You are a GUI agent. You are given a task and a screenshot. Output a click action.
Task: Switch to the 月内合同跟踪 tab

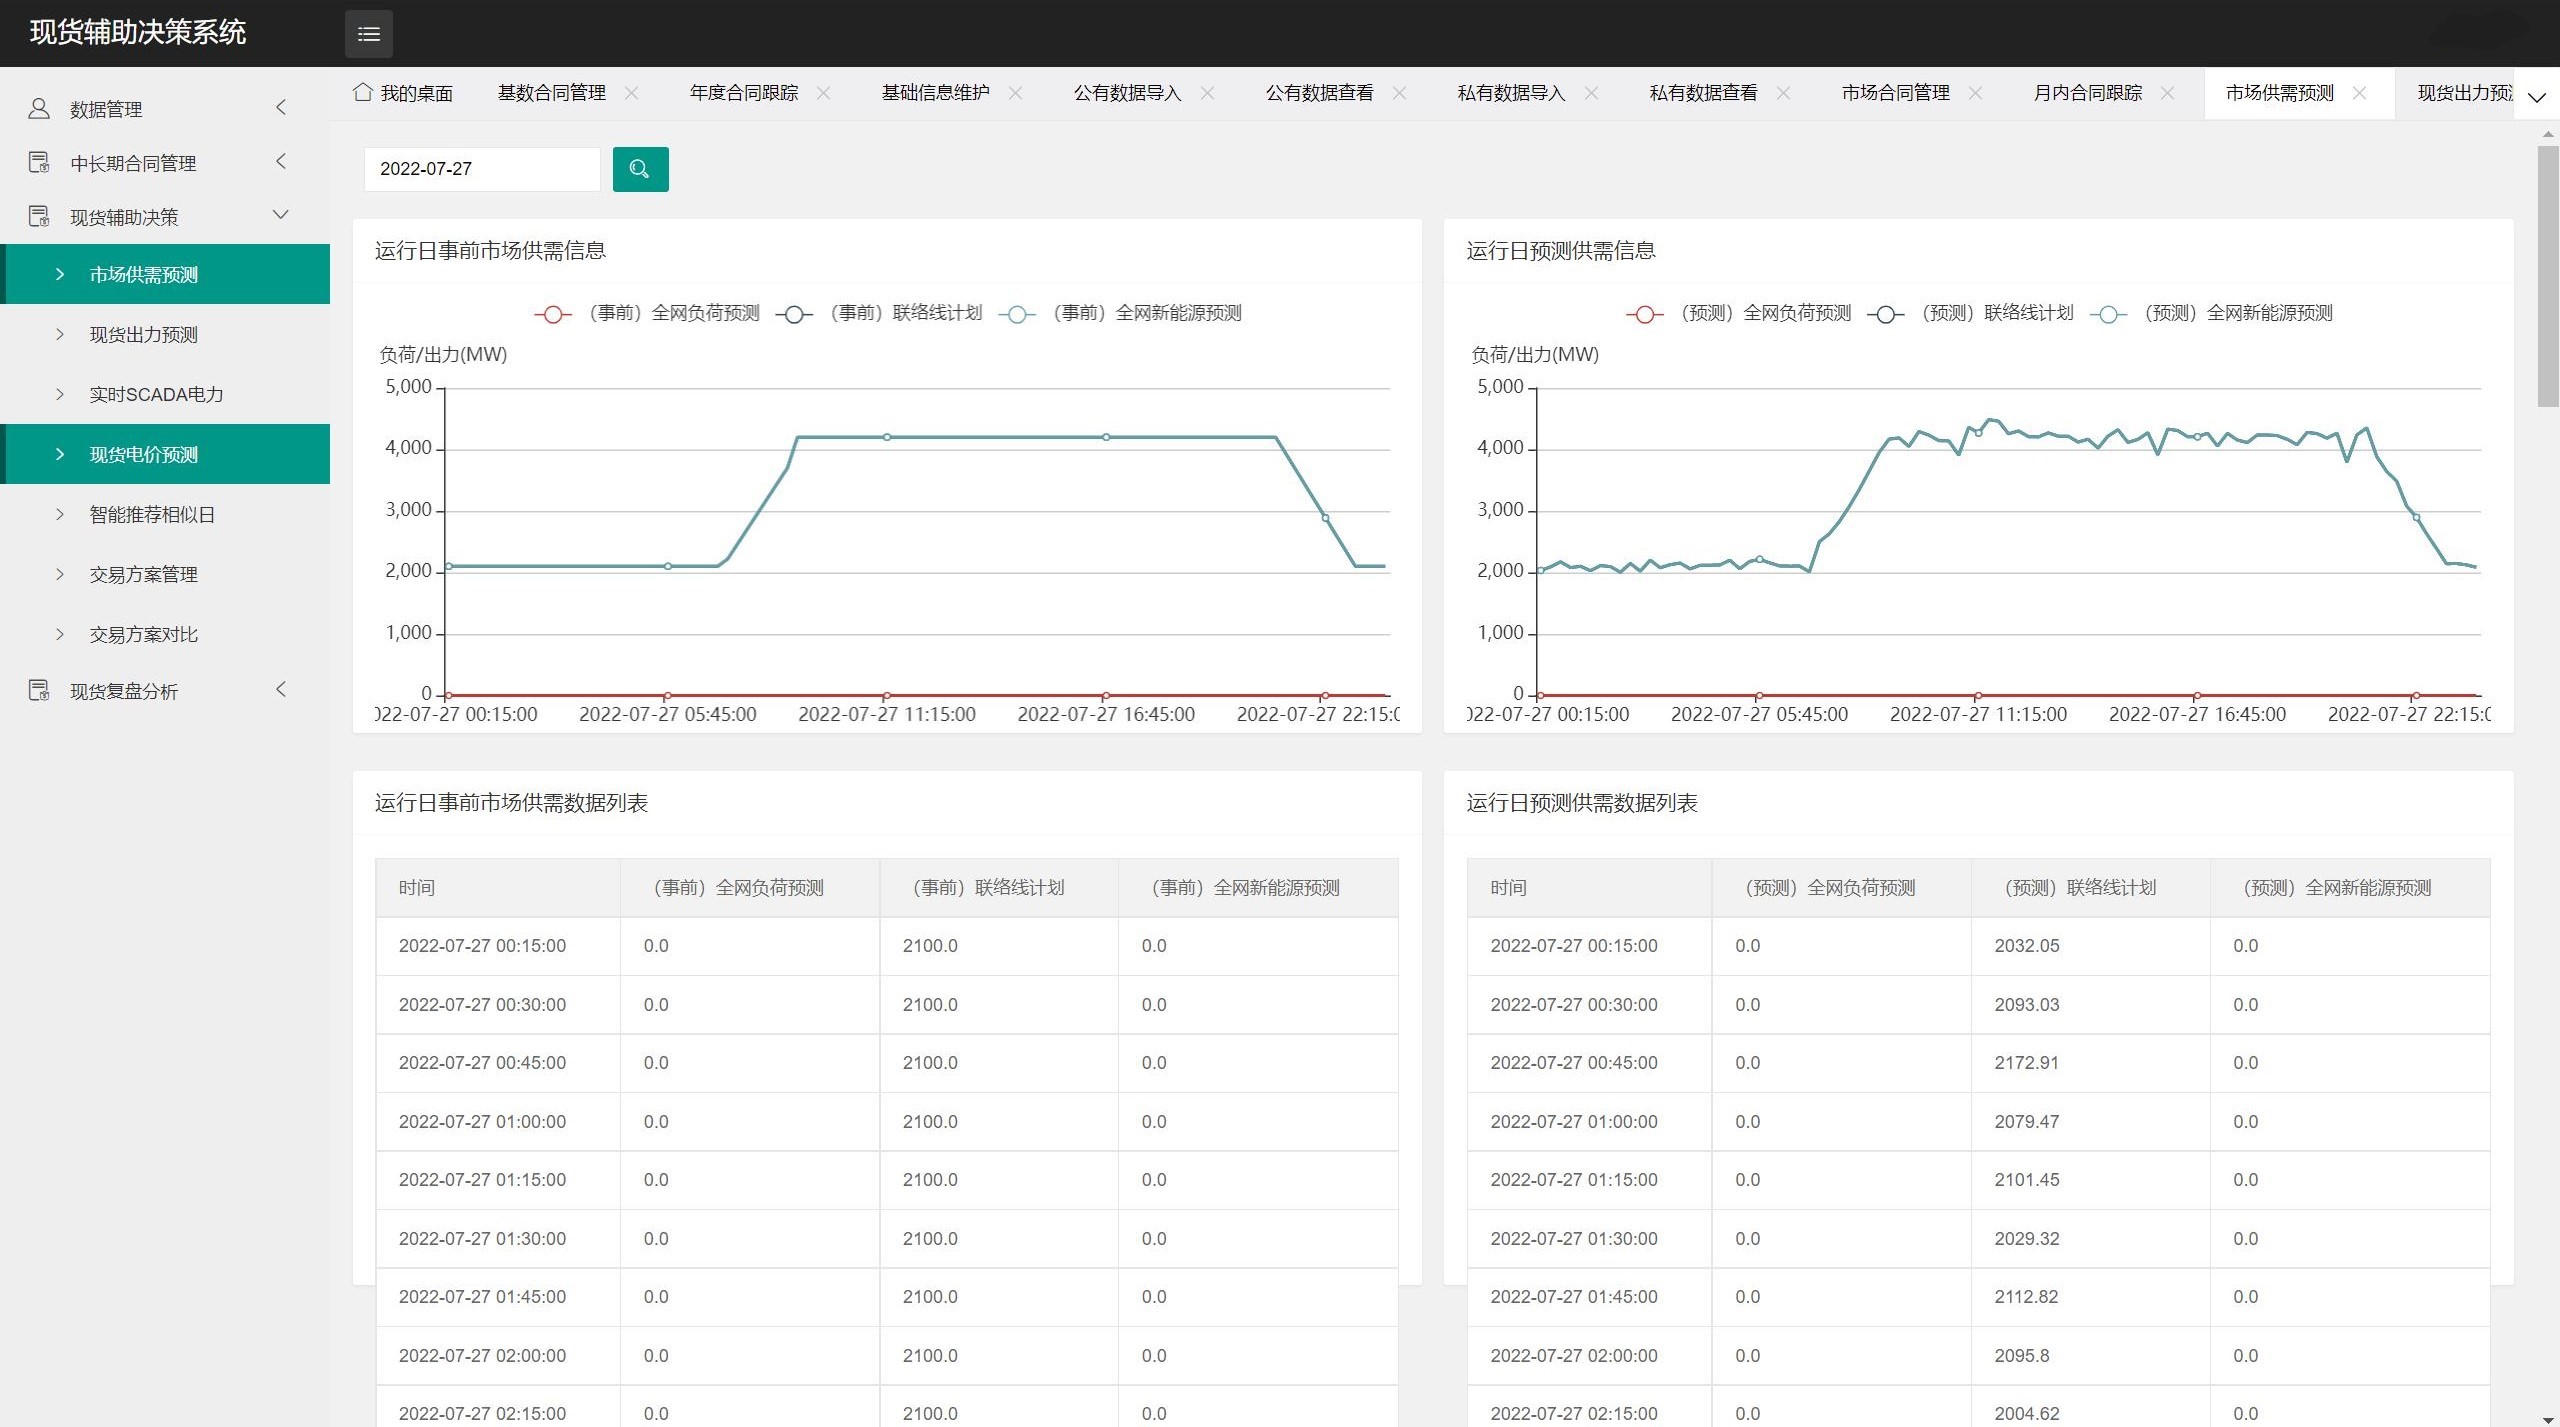click(2087, 93)
